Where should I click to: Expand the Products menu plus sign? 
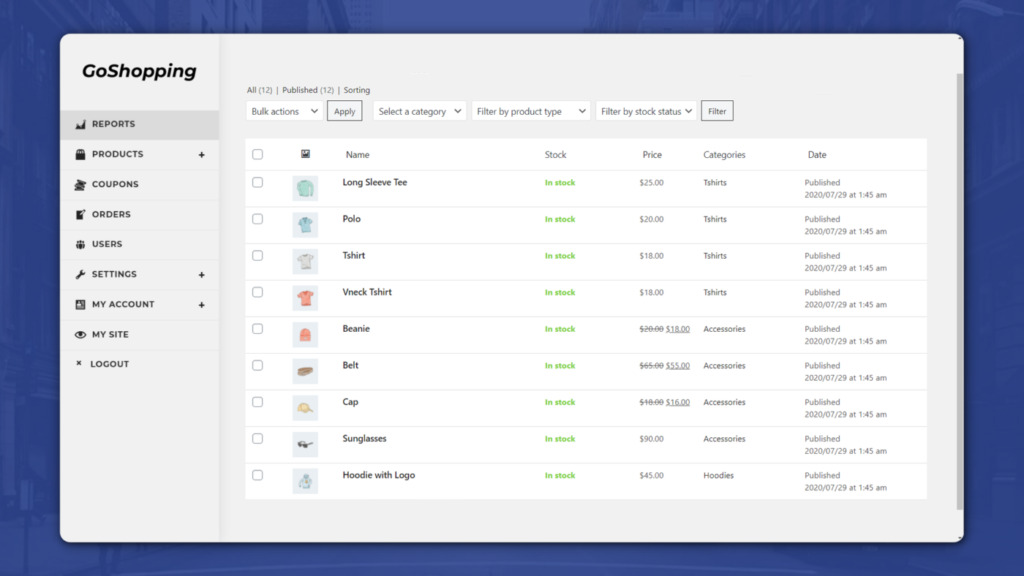(x=202, y=155)
